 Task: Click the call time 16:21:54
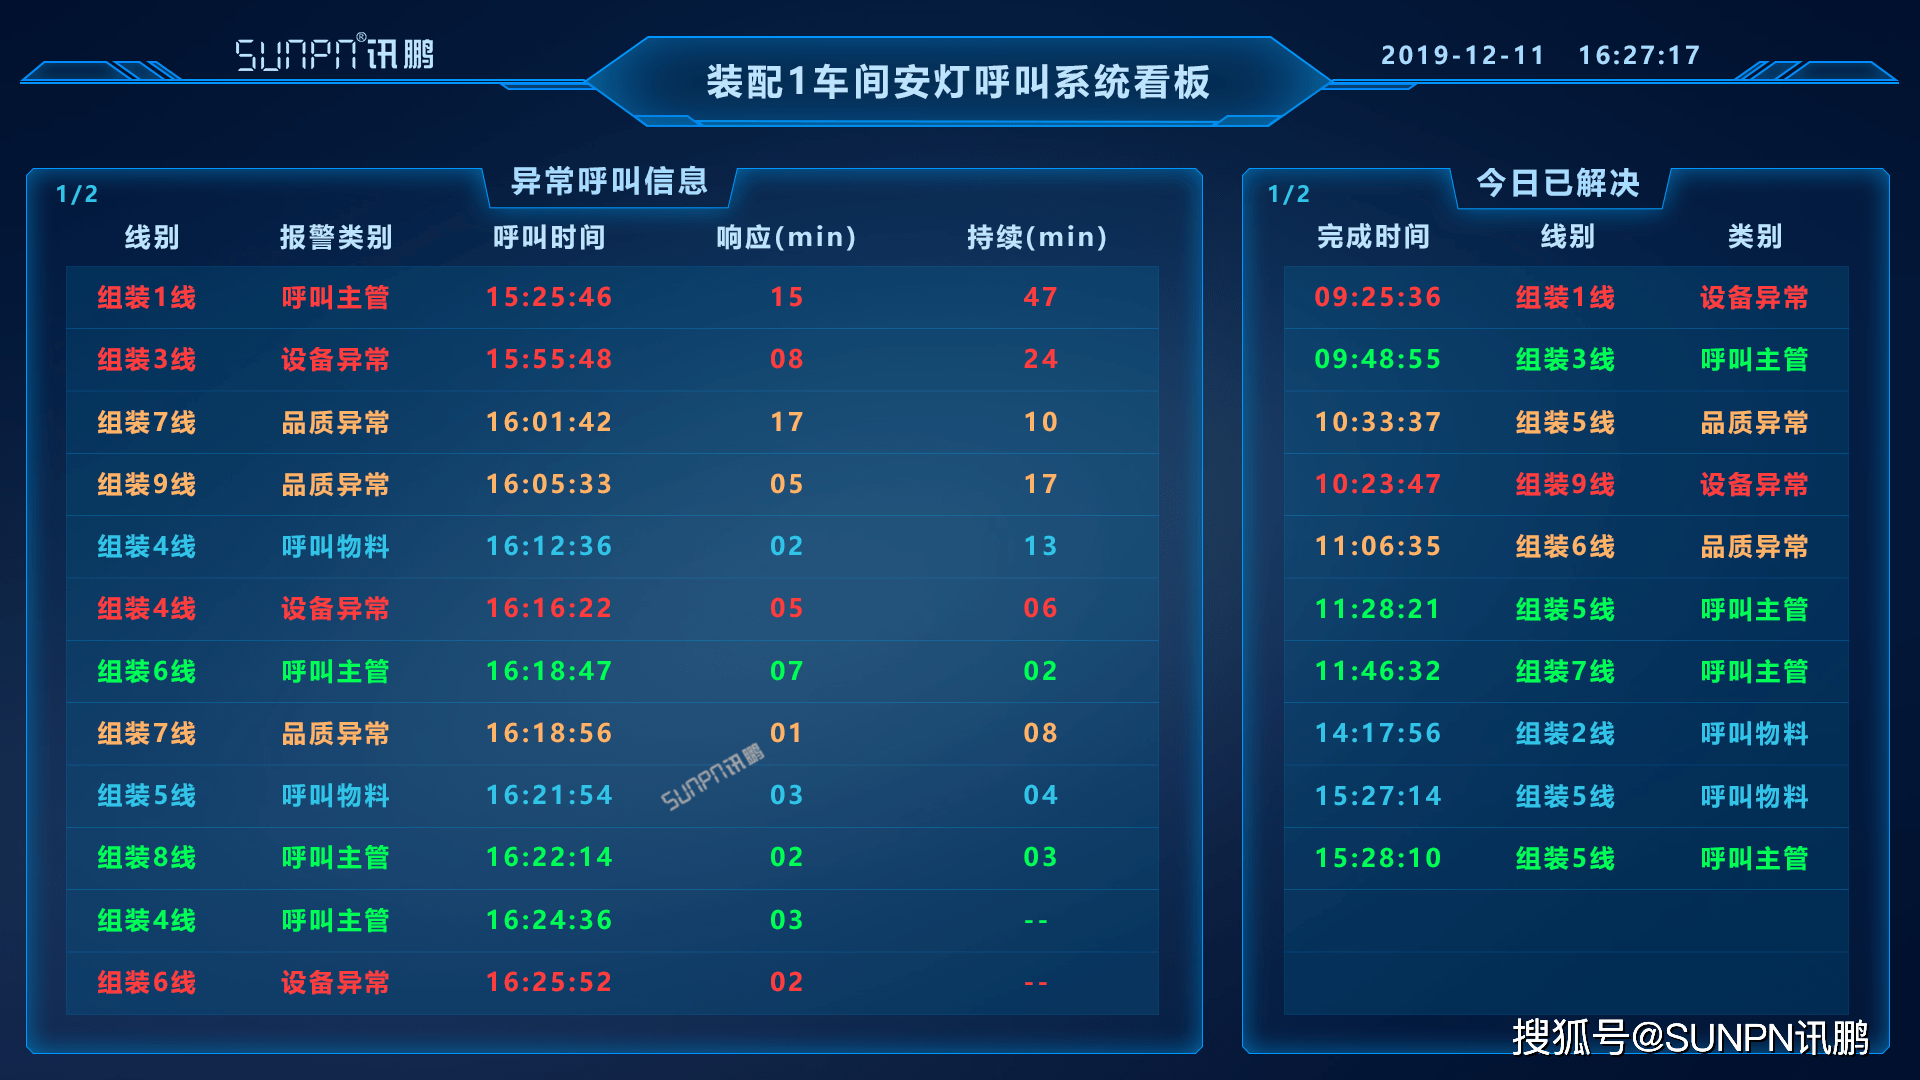(549, 795)
